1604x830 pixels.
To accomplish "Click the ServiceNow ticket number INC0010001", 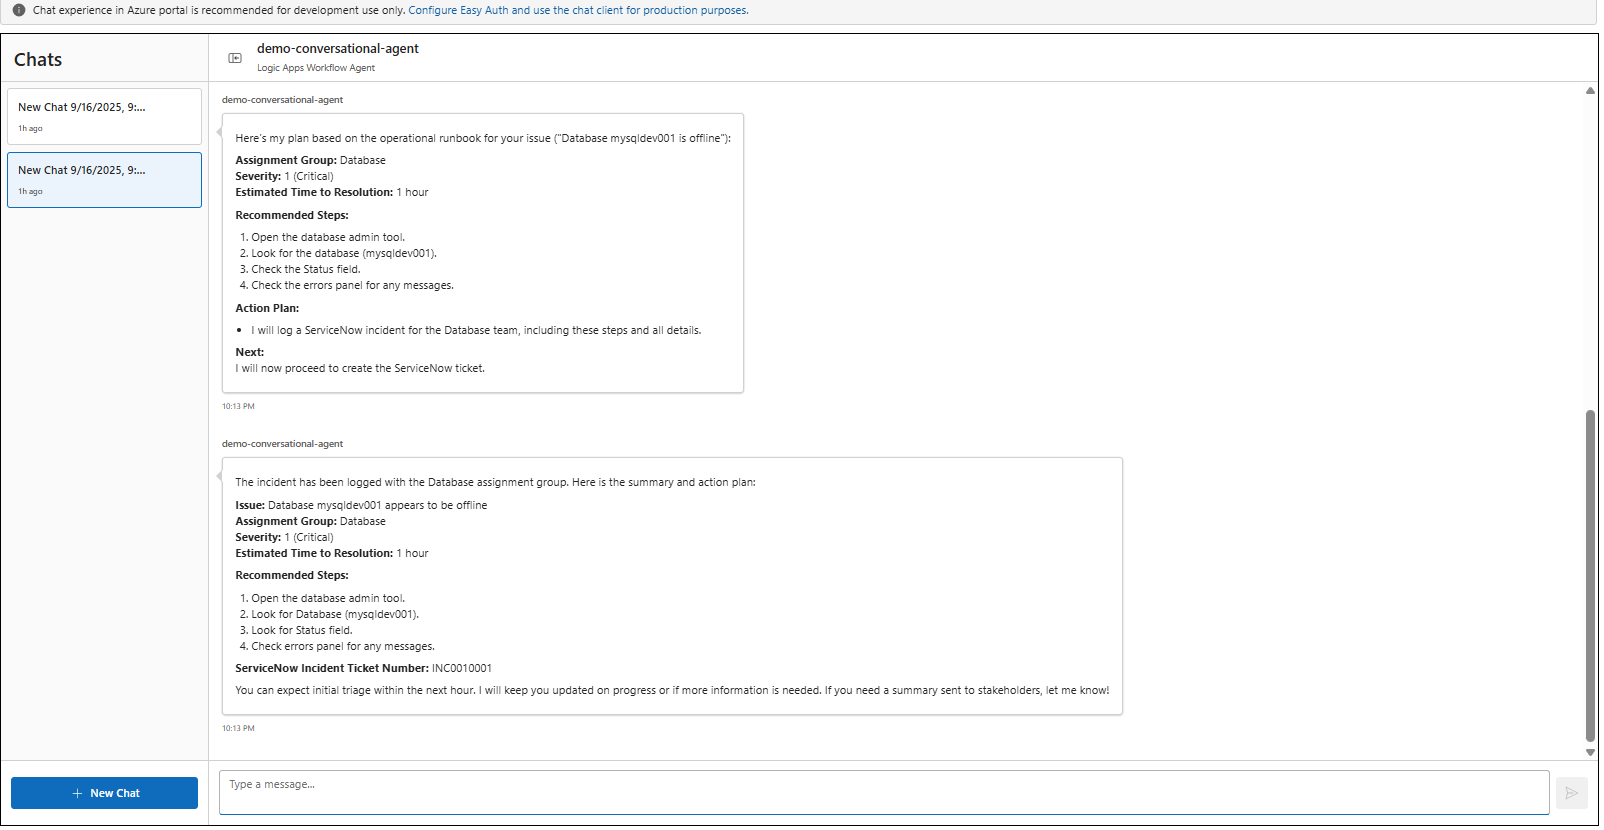I will 461,668.
